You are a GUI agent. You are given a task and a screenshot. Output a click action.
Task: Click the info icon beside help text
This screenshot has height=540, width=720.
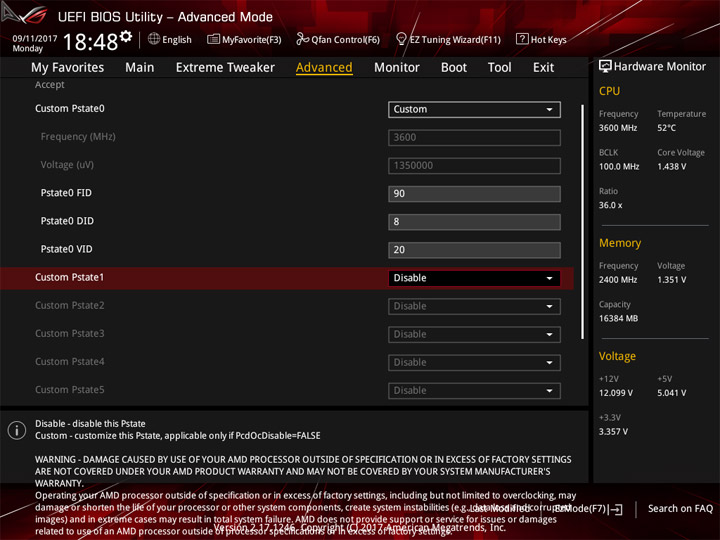click(17, 430)
